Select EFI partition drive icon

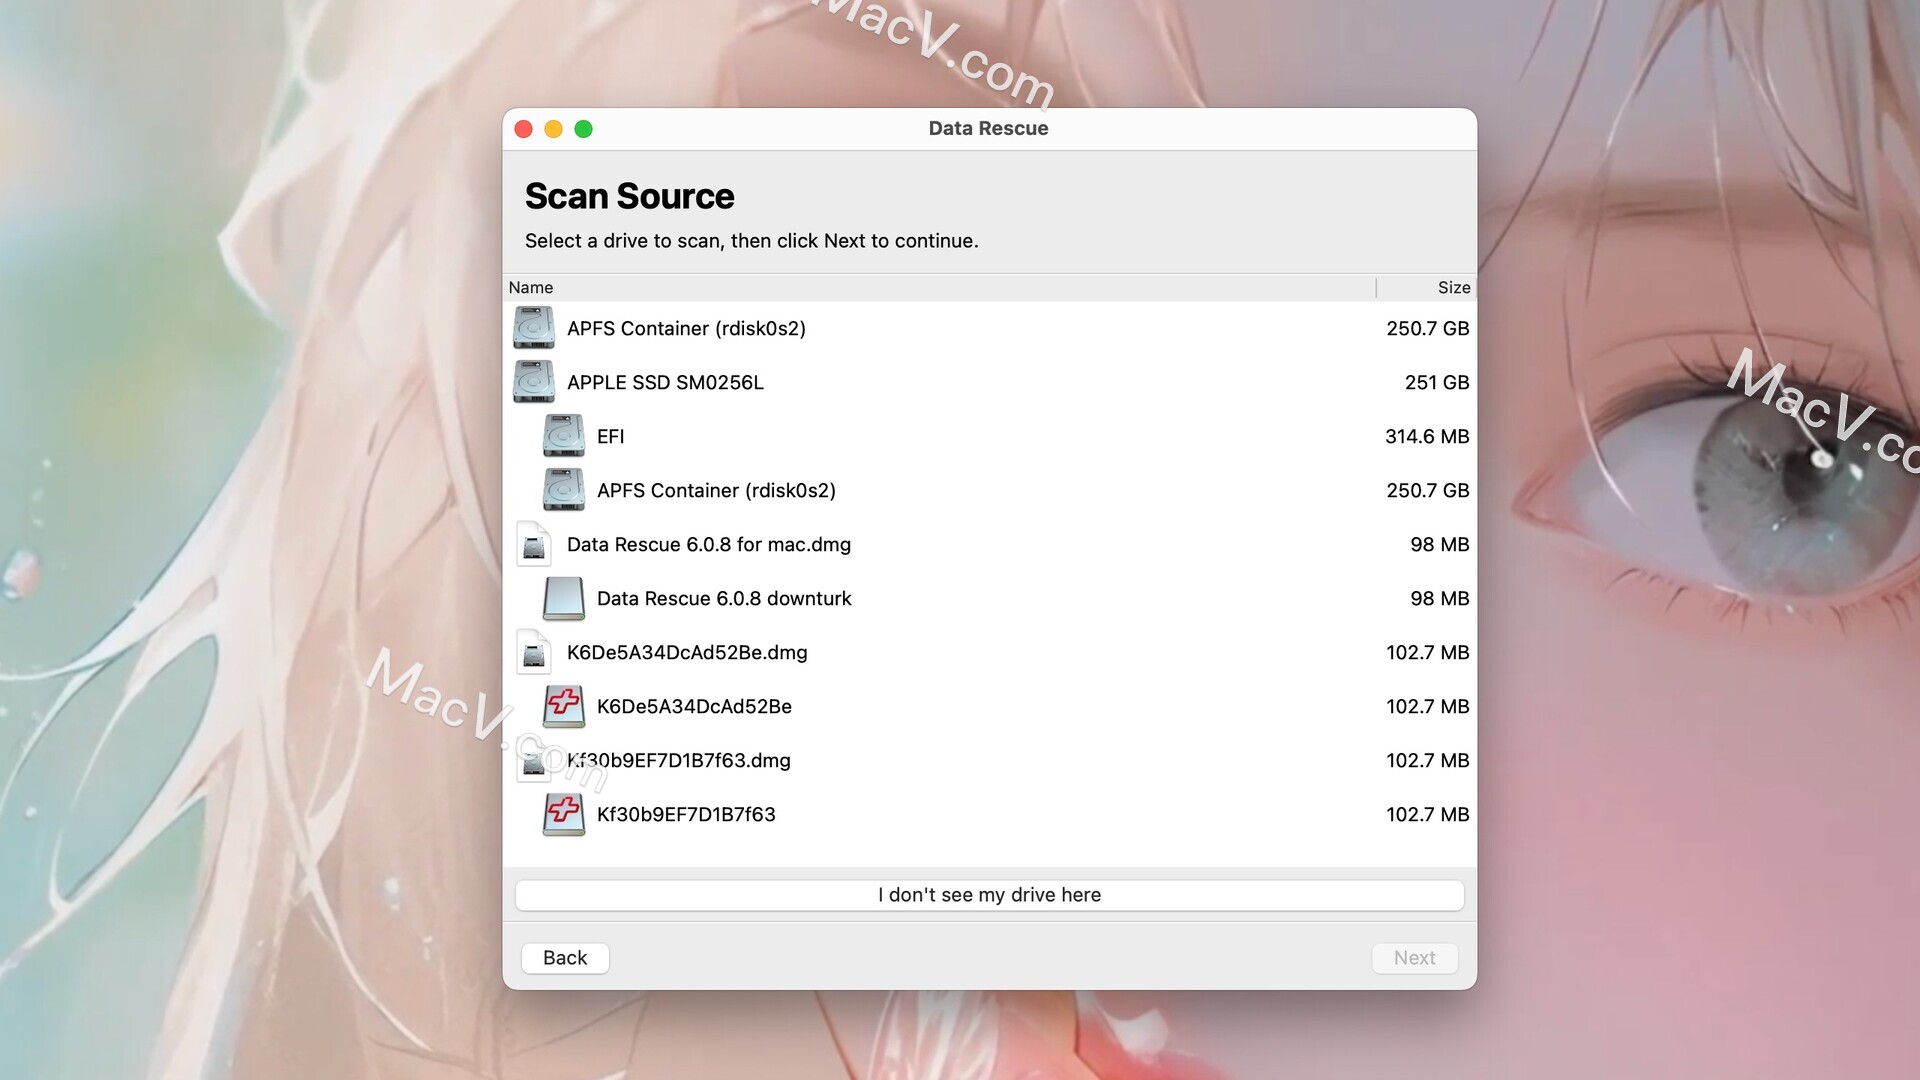pos(562,435)
